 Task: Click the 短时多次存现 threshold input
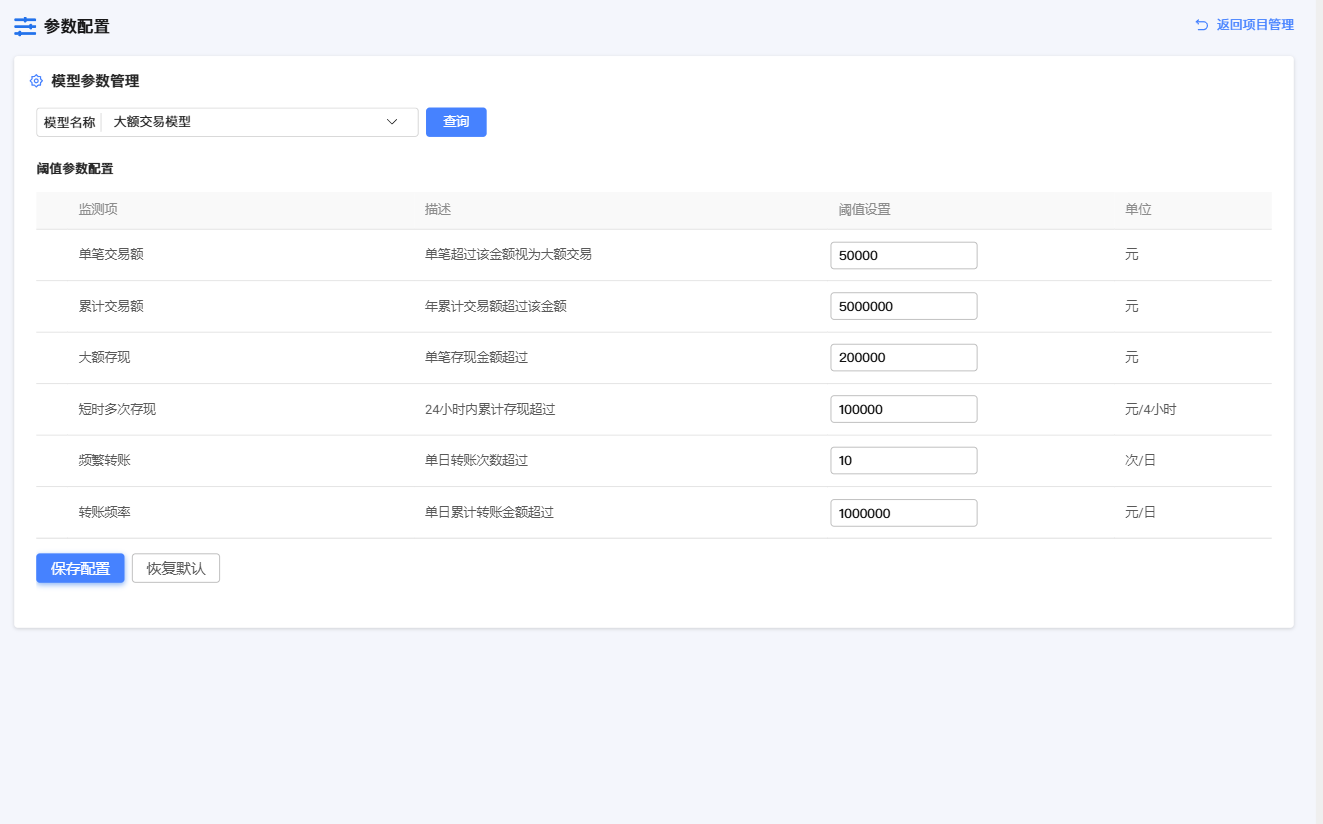(903, 409)
